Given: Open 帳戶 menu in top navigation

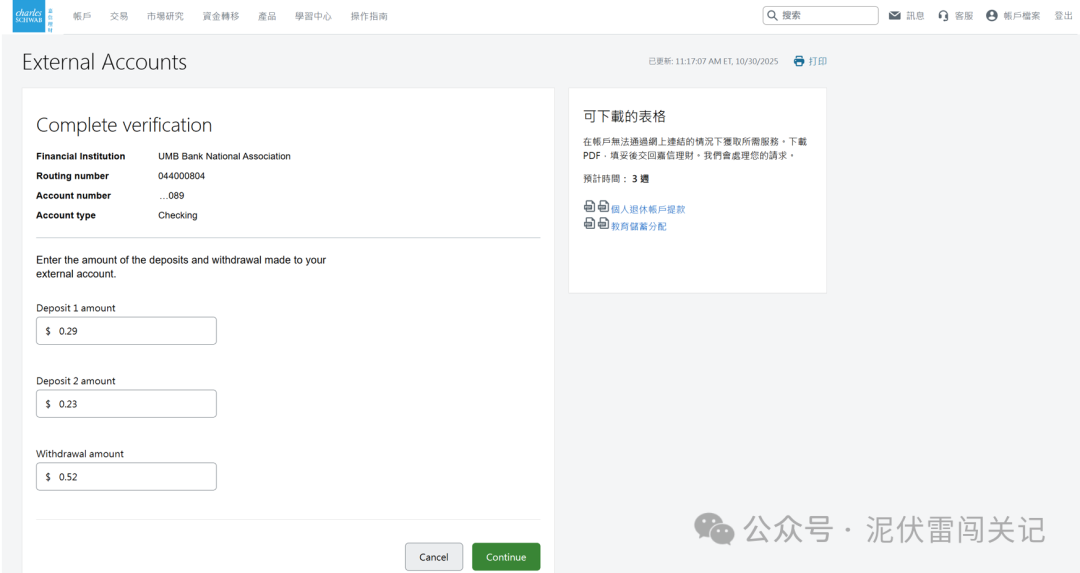Looking at the screenshot, I should pos(82,16).
